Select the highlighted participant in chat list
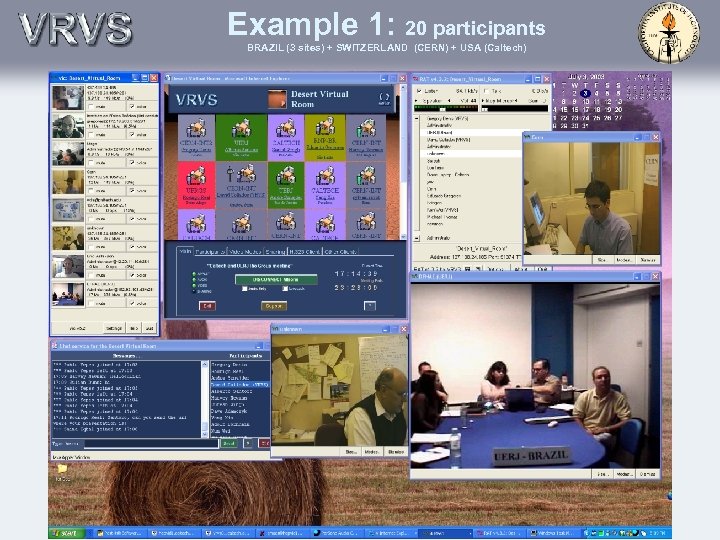 point(240,384)
